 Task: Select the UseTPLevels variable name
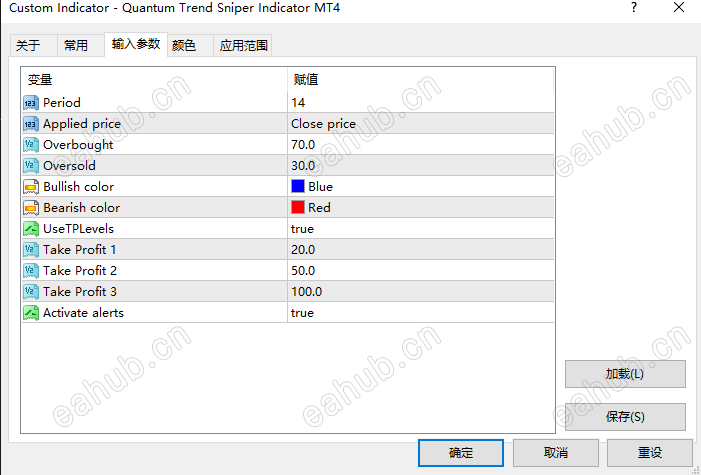78,229
